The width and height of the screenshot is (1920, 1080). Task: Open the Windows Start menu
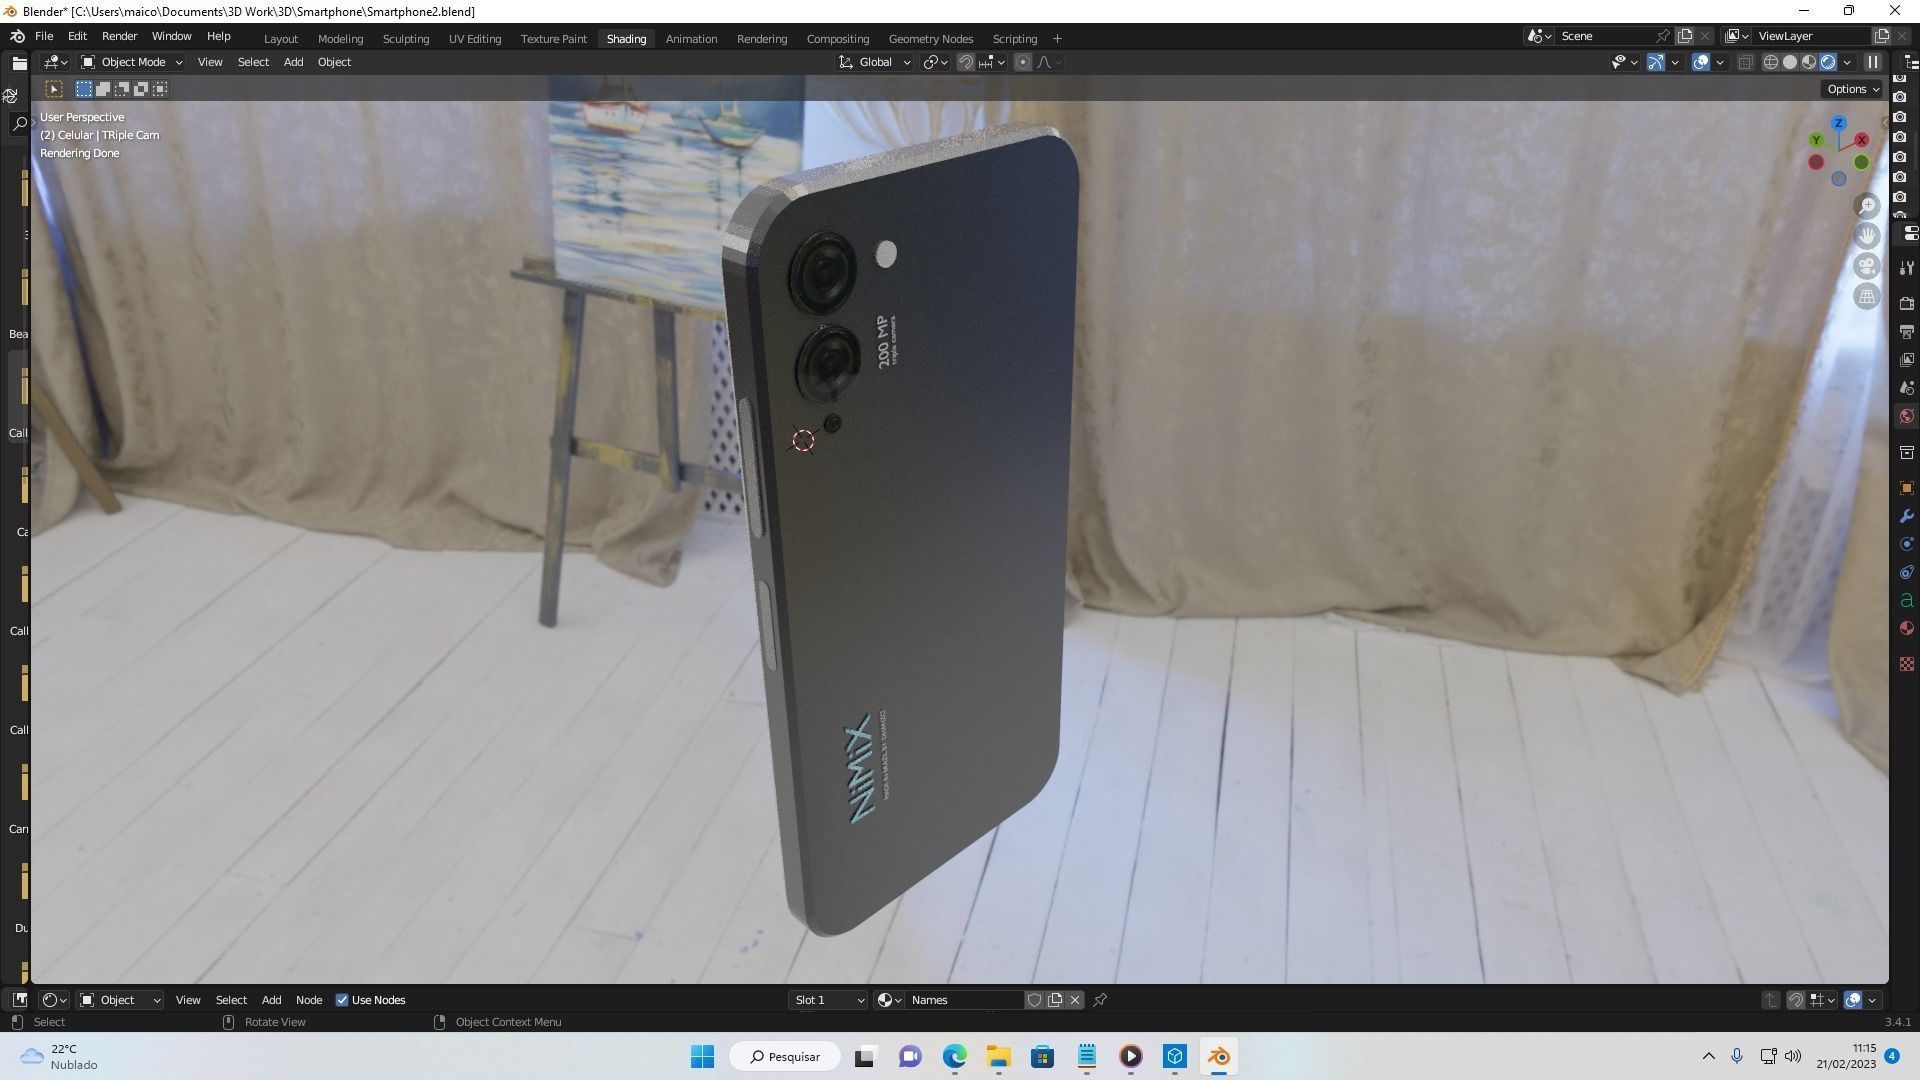coord(702,1057)
